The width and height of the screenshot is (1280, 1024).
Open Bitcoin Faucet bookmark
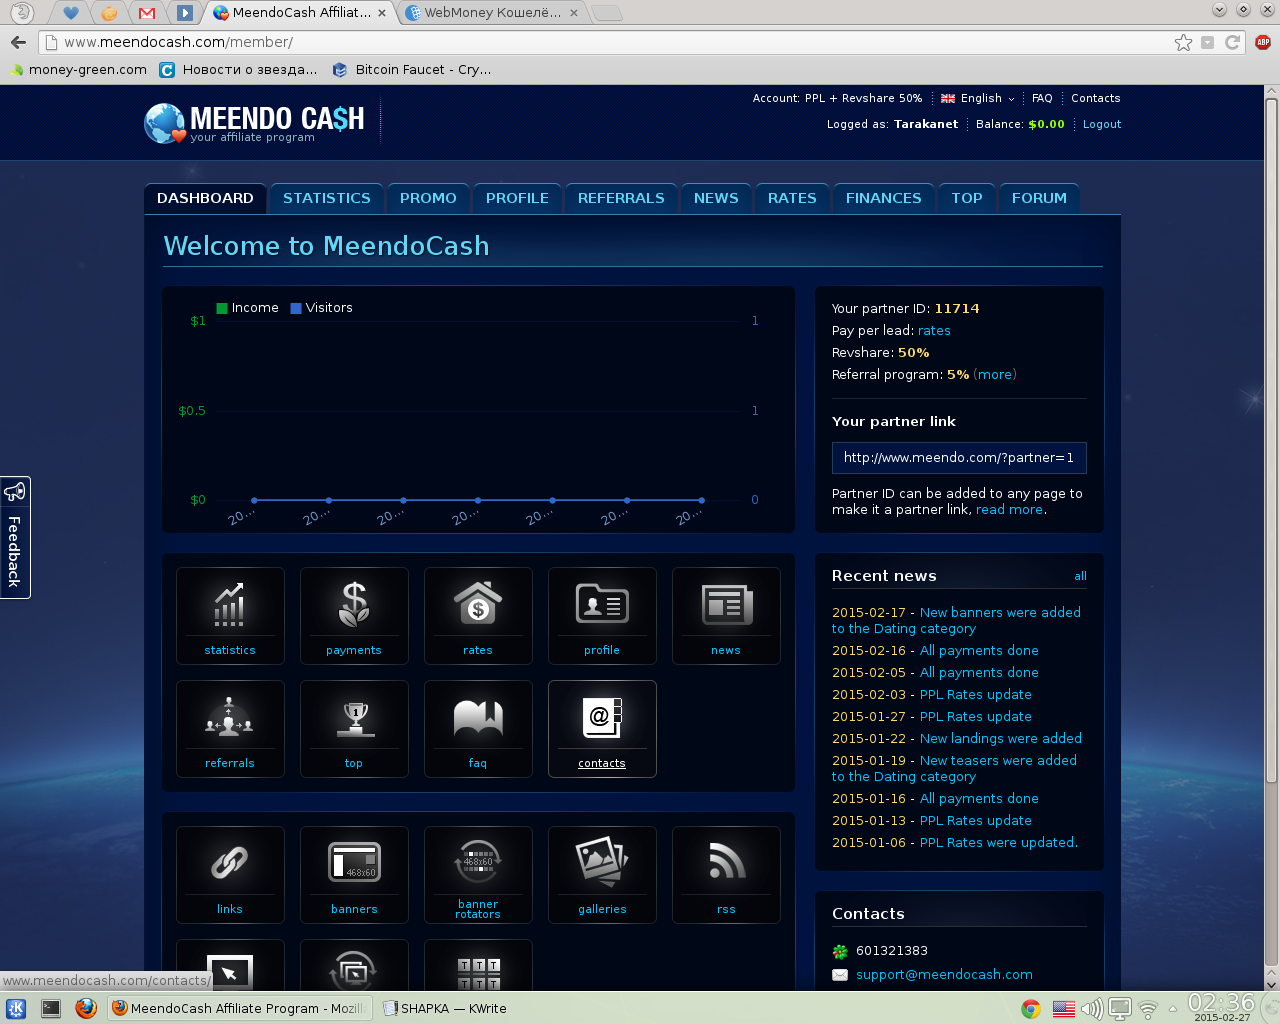pyautogui.click(x=412, y=70)
